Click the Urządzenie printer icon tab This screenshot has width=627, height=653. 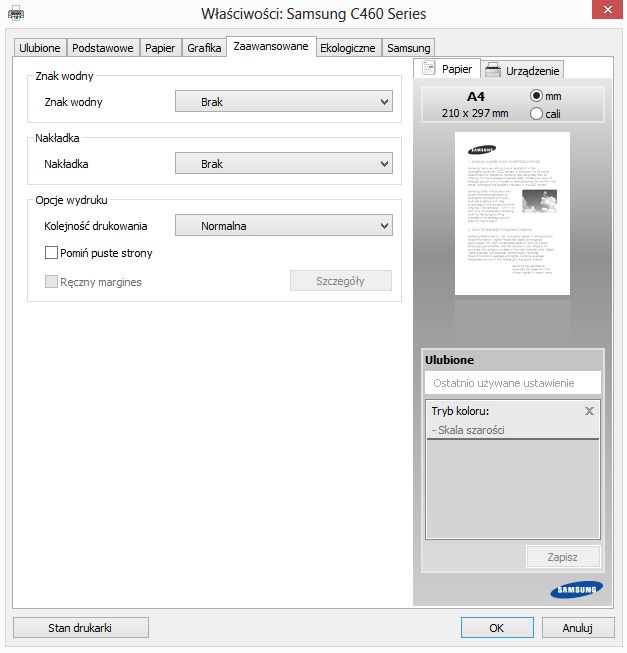pyautogui.click(x=493, y=70)
